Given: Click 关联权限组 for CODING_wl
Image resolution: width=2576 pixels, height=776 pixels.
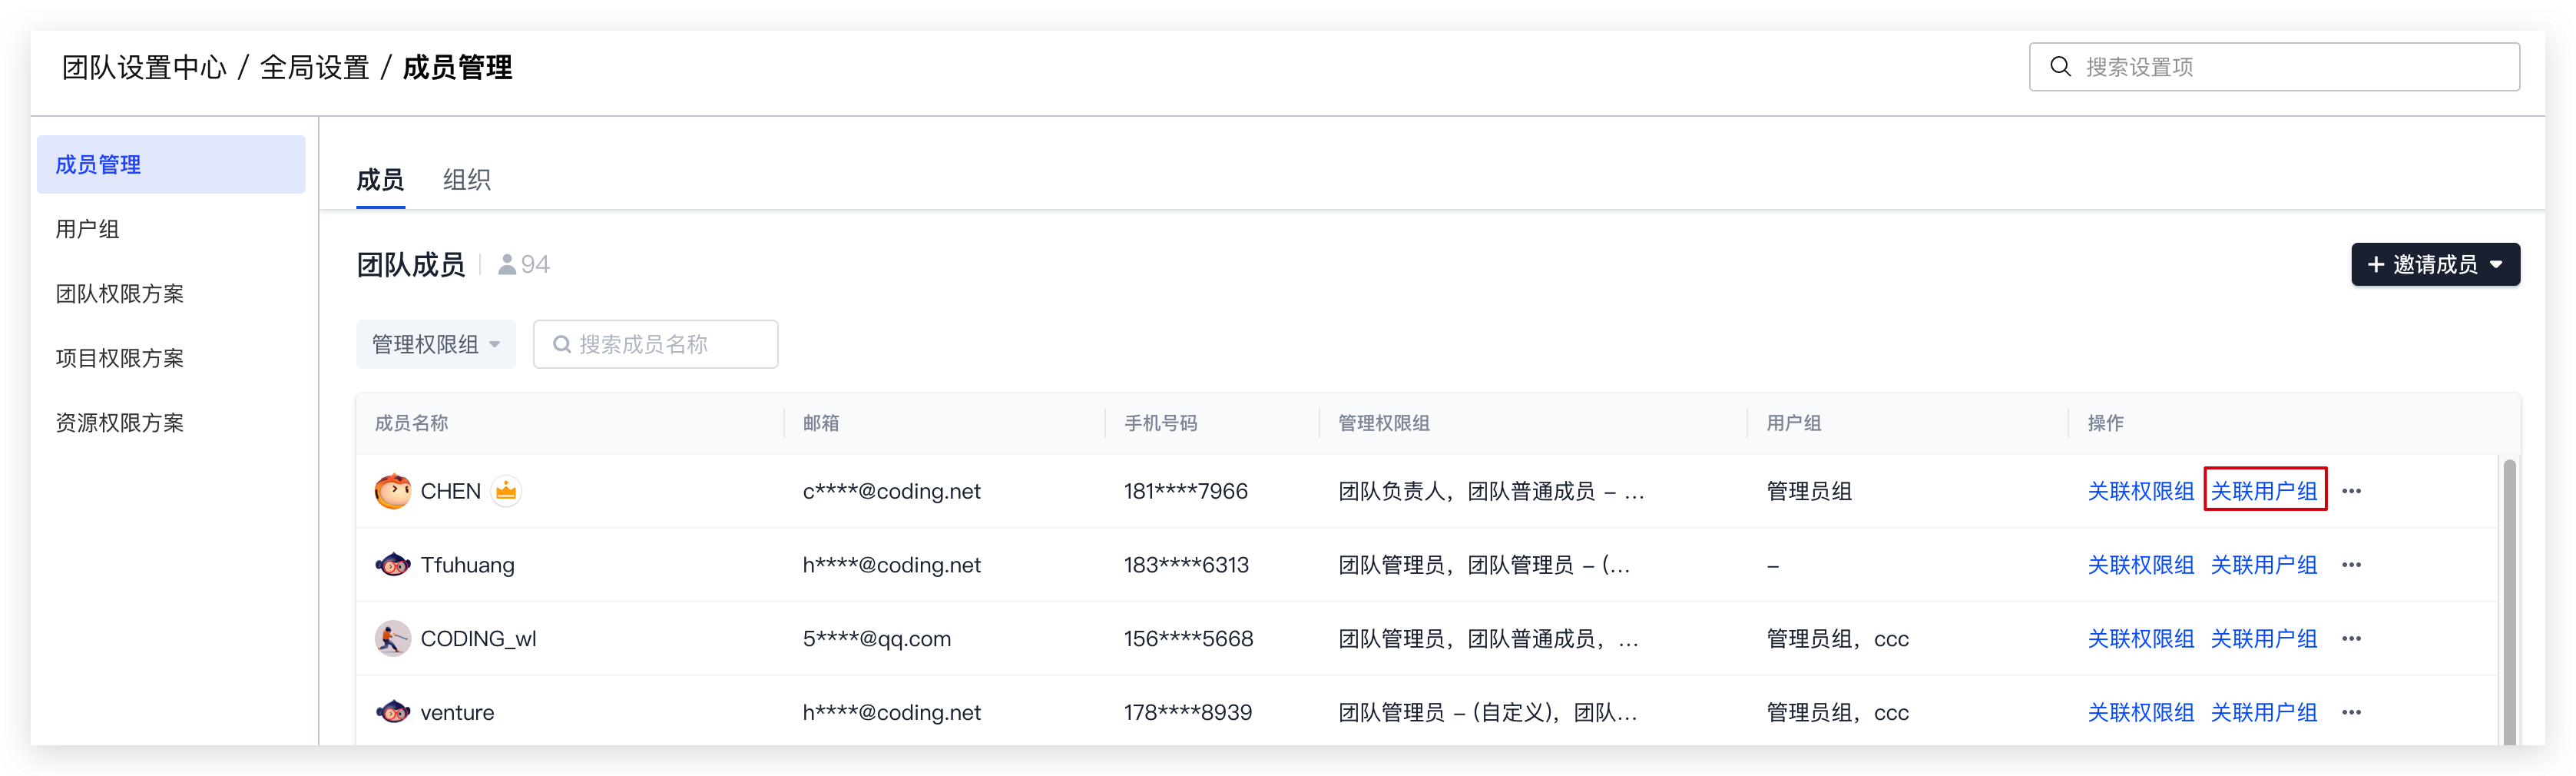Looking at the screenshot, I should pyautogui.click(x=2141, y=638).
